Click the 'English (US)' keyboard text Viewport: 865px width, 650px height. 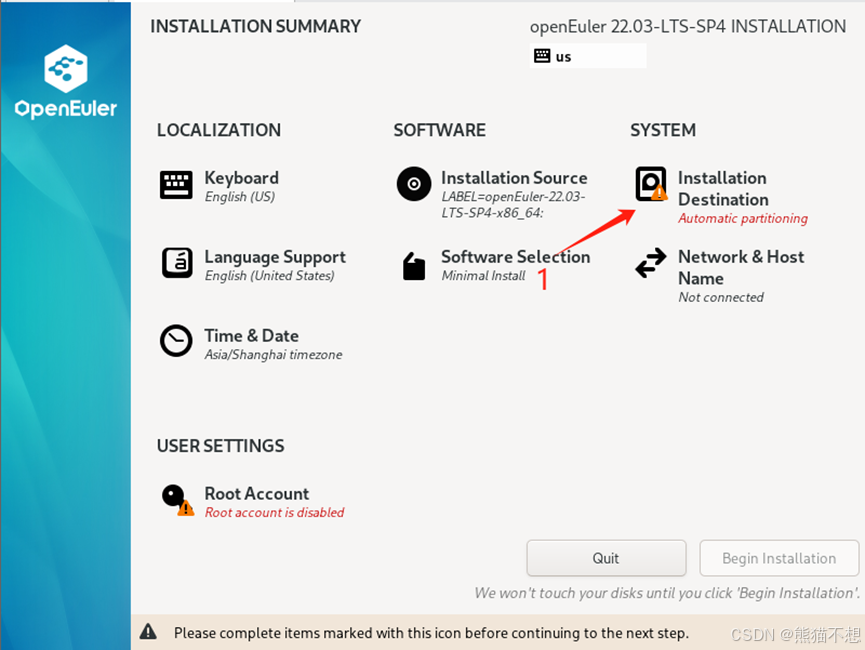tap(239, 197)
